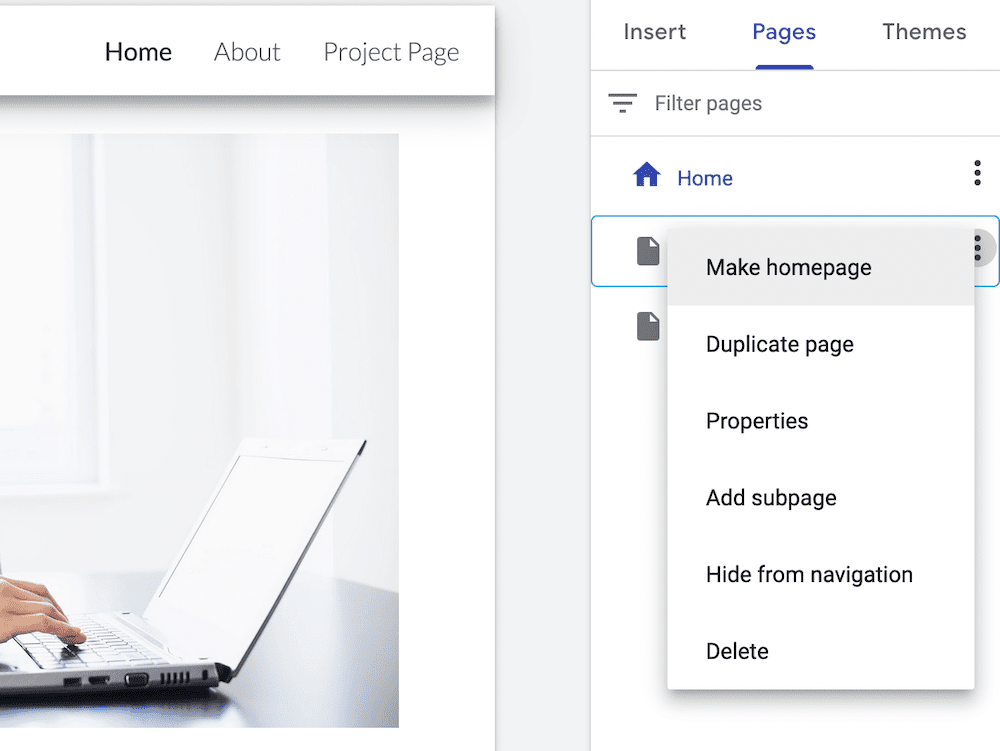
Task: Open the three-dot menu for the Home page
Action: pos(977,173)
